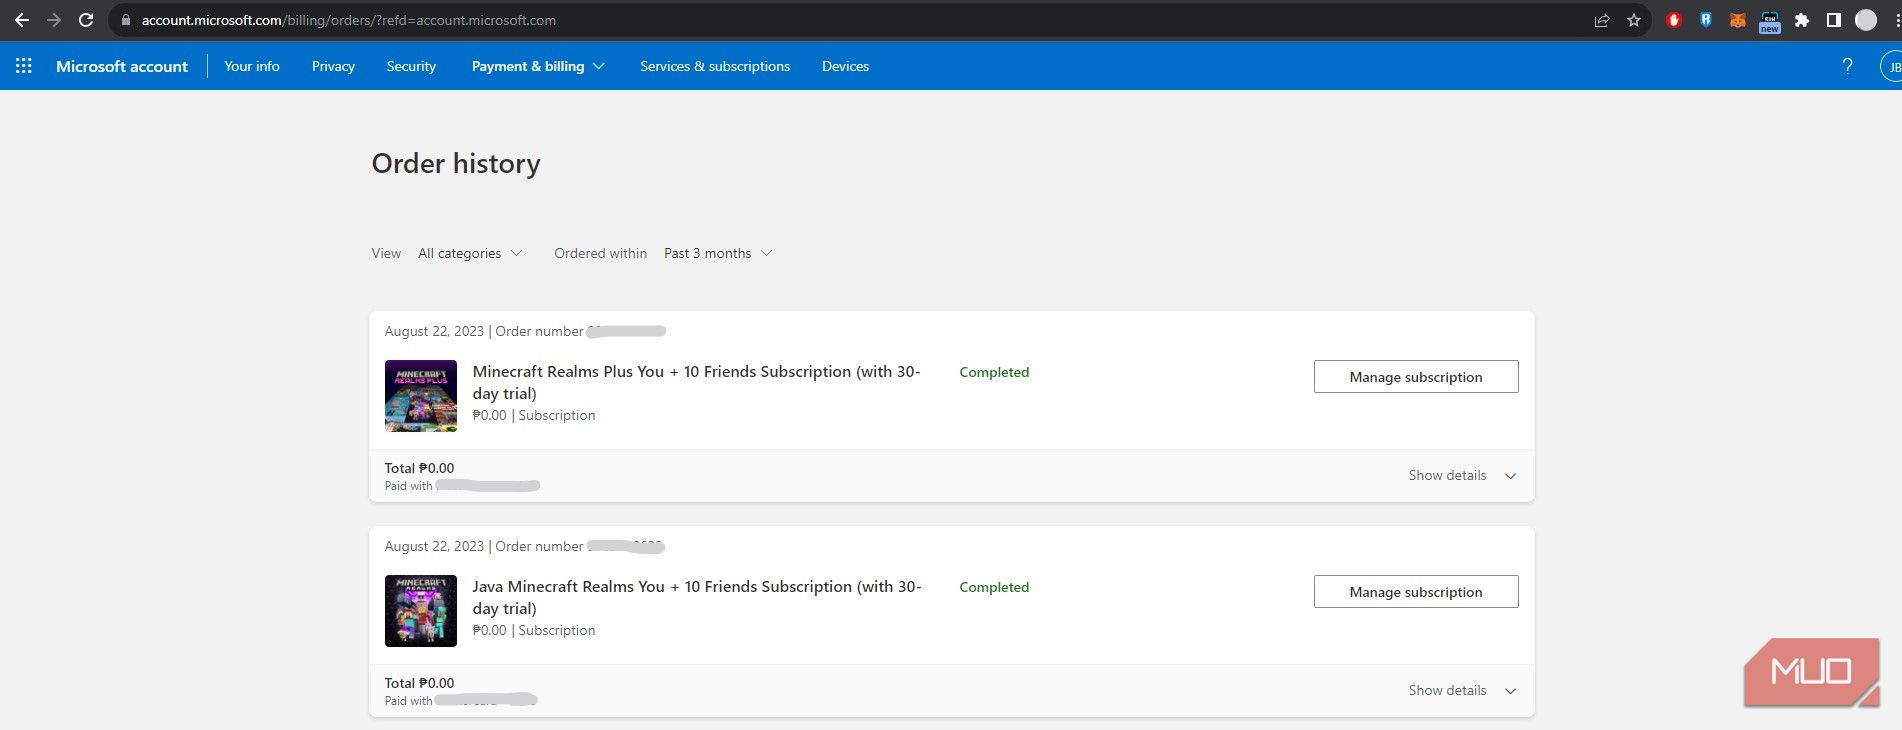
Task: Show details for Java Minecraft Realms order
Action: 1461,691
